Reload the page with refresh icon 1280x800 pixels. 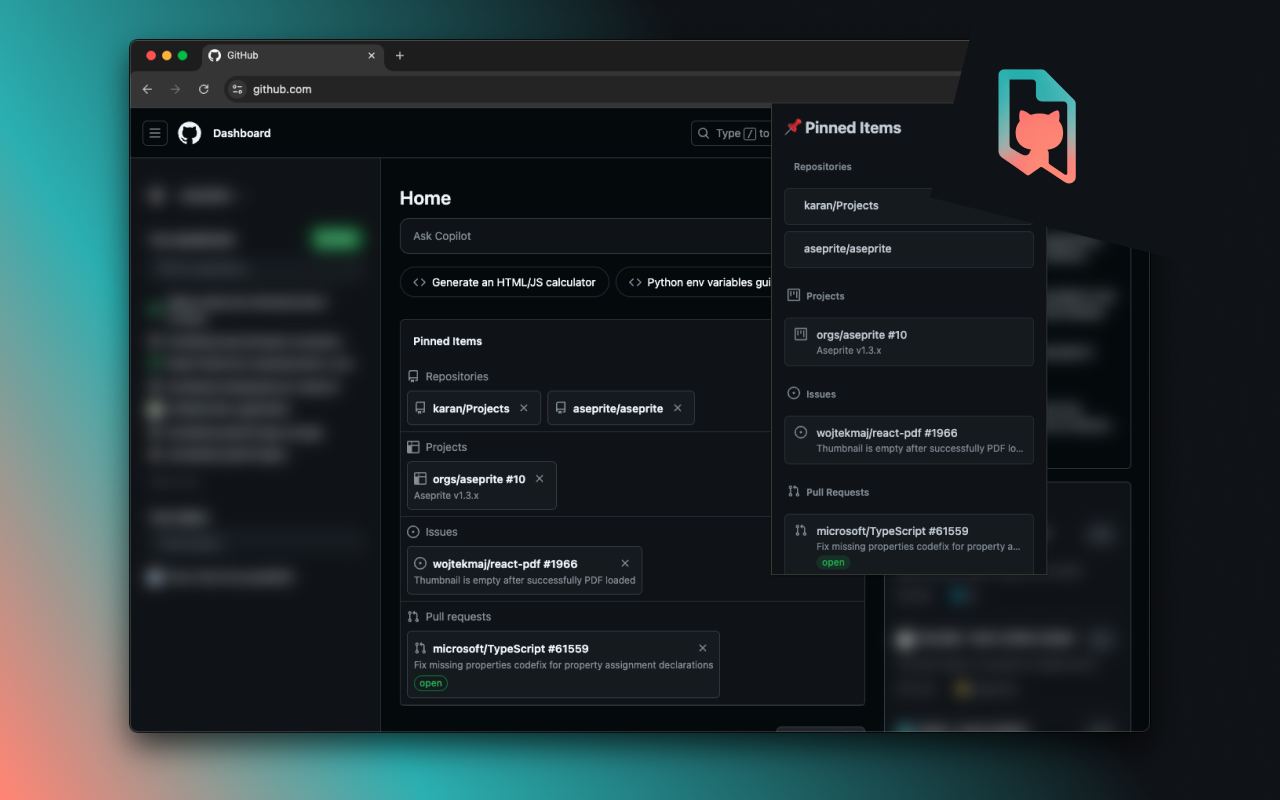pos(204,89)
